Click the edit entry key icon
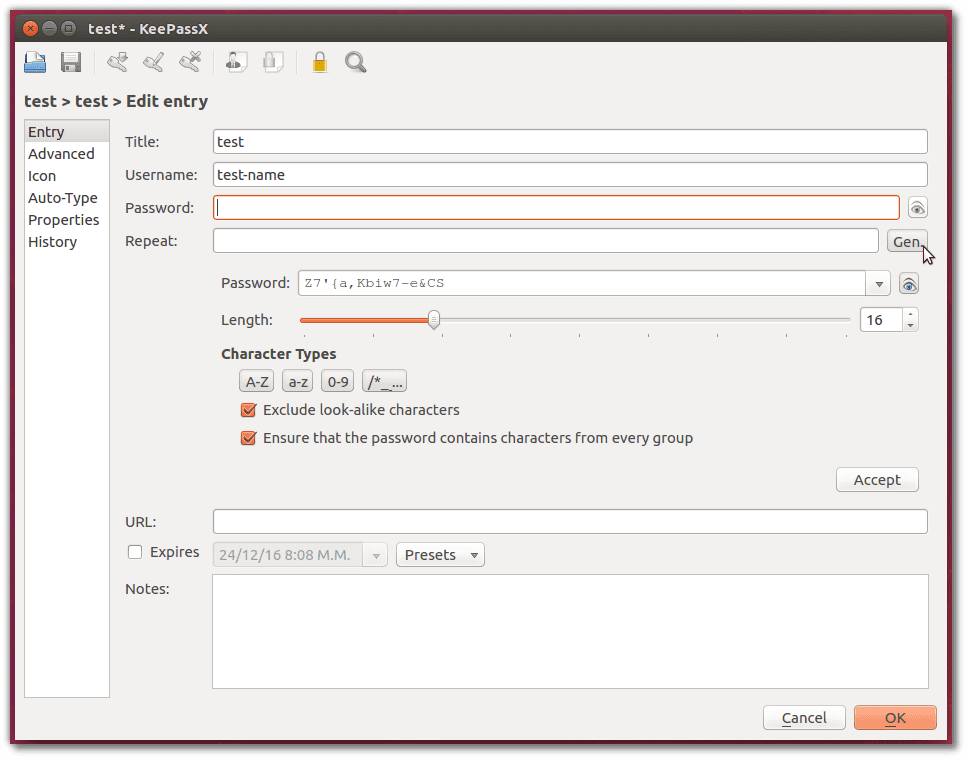 point(154,62)
